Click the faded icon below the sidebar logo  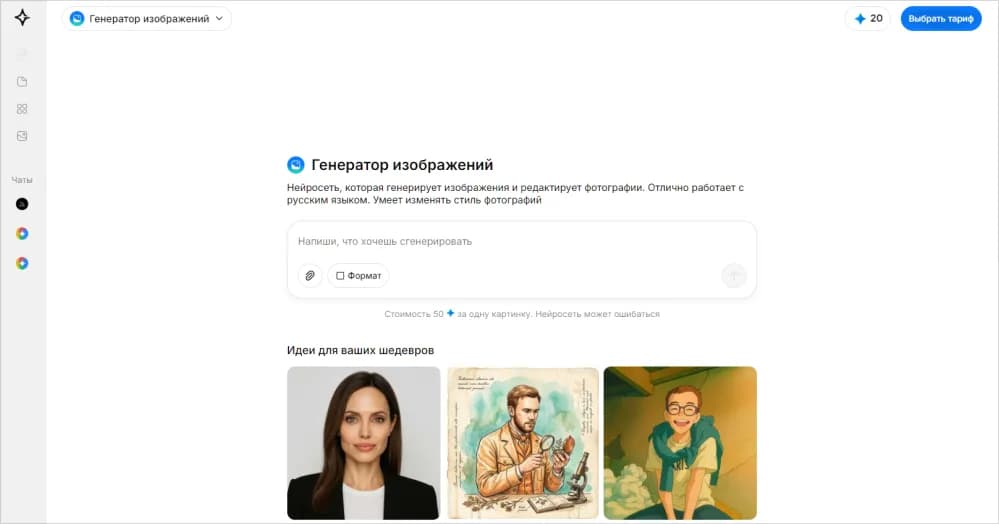(x=22, y=54)
